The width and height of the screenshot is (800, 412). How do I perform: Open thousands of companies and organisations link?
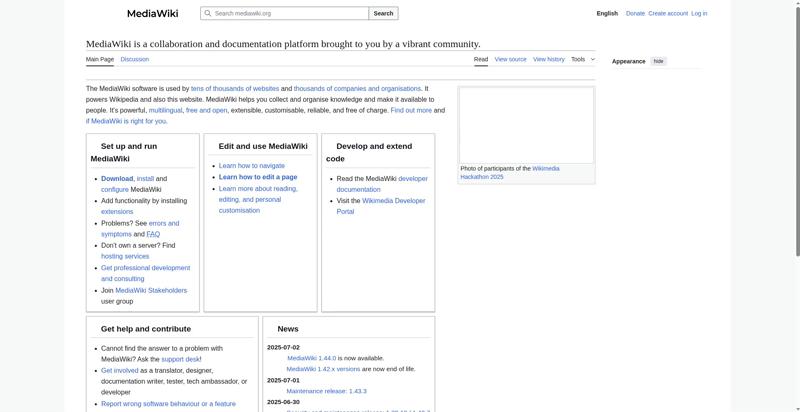click(357, 89)
